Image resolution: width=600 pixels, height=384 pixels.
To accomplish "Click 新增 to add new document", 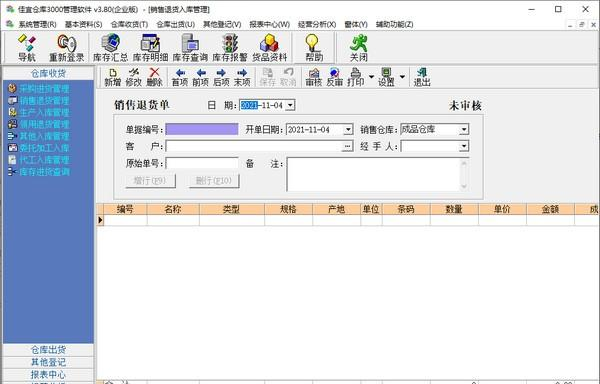I will coord(112,77).
